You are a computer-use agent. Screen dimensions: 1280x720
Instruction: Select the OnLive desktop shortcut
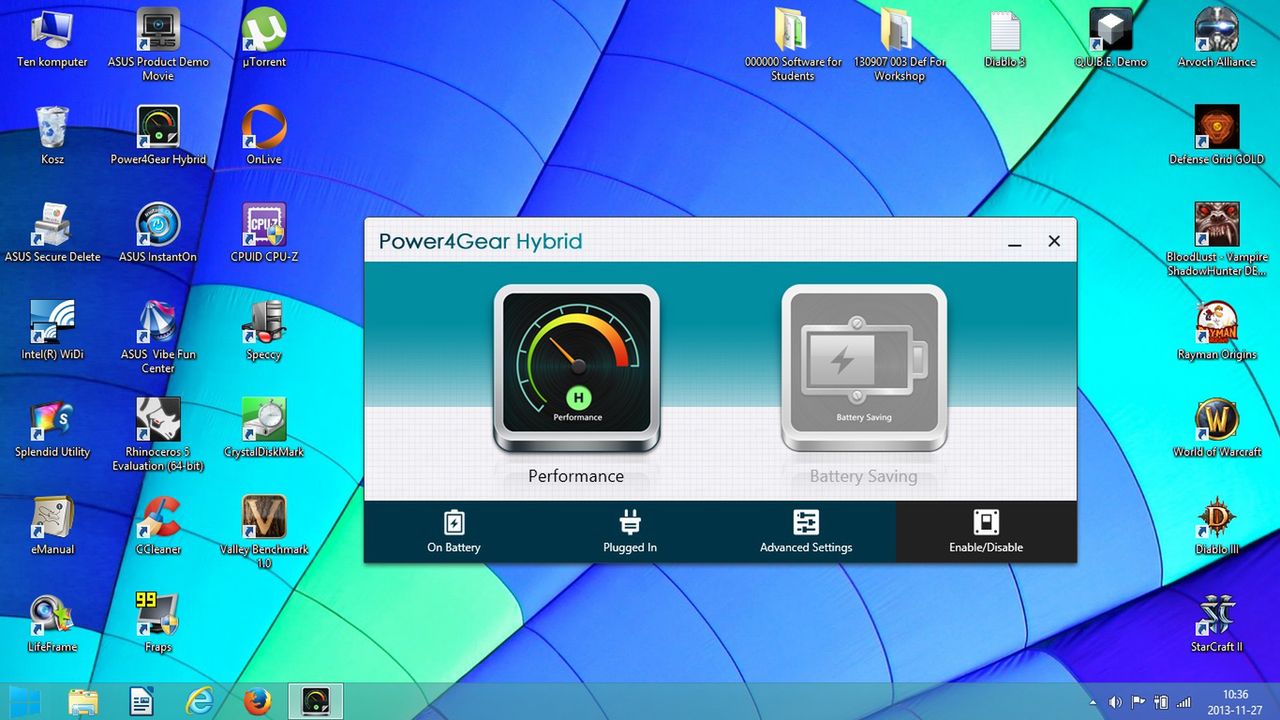click(x=264, y=135)
